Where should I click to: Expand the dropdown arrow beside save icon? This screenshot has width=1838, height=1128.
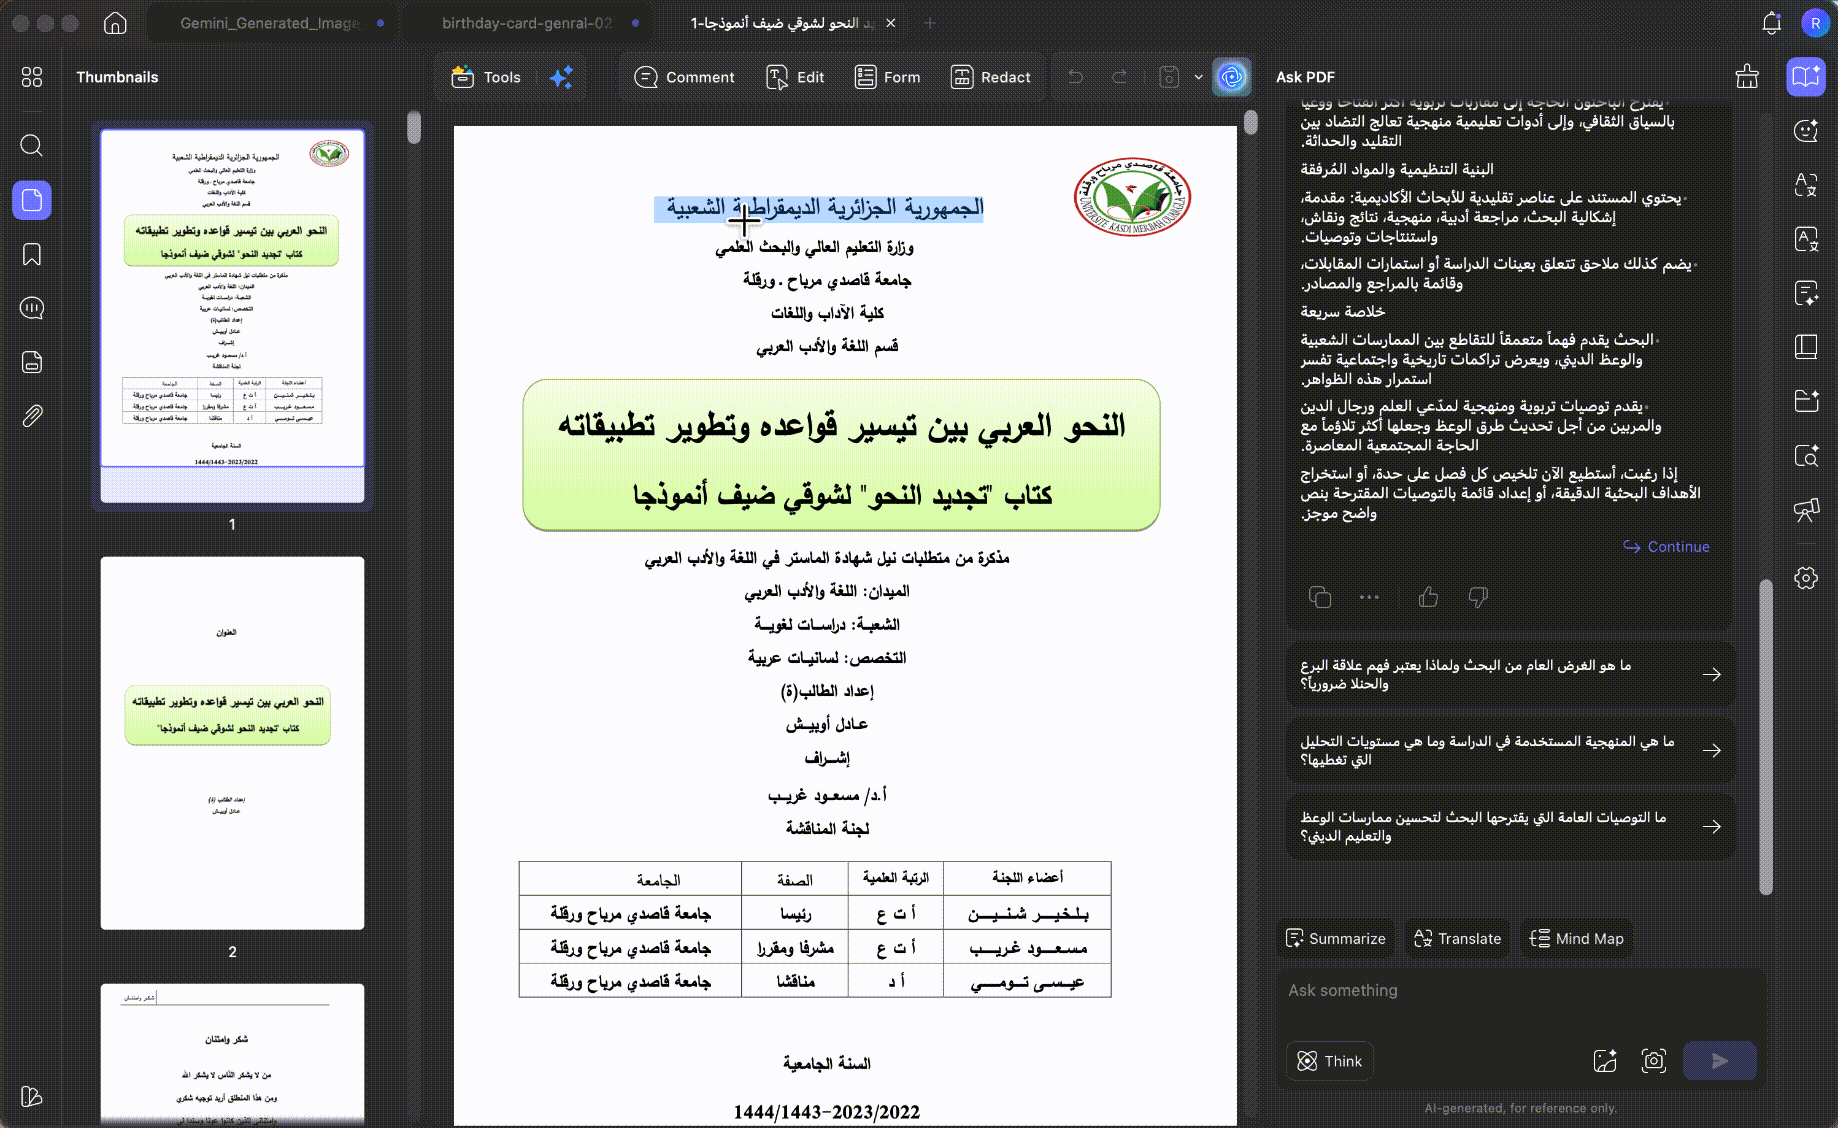pyautogui.click(x=1198, y=77)
